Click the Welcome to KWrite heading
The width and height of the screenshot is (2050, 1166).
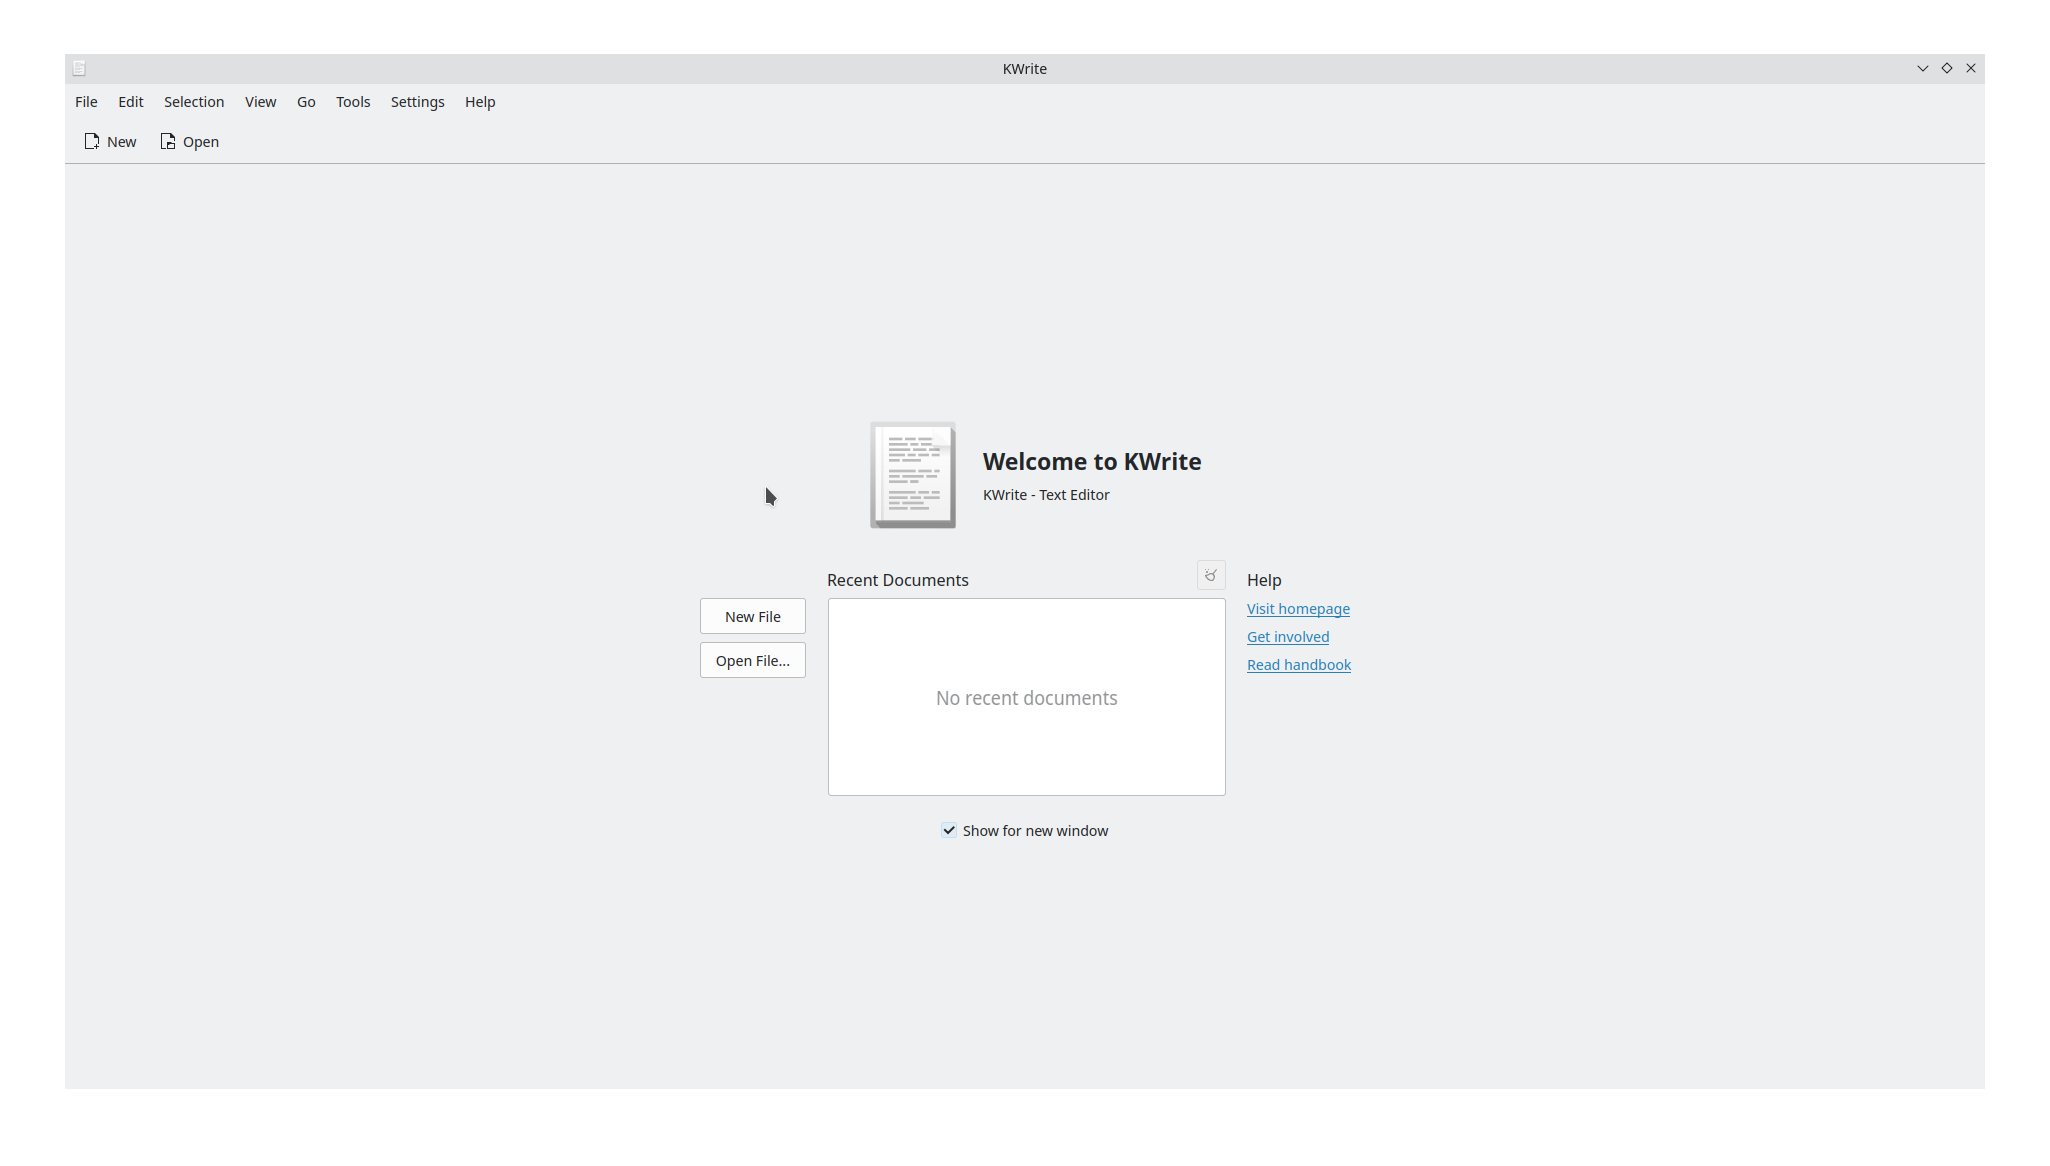[x=1092, y=462]
